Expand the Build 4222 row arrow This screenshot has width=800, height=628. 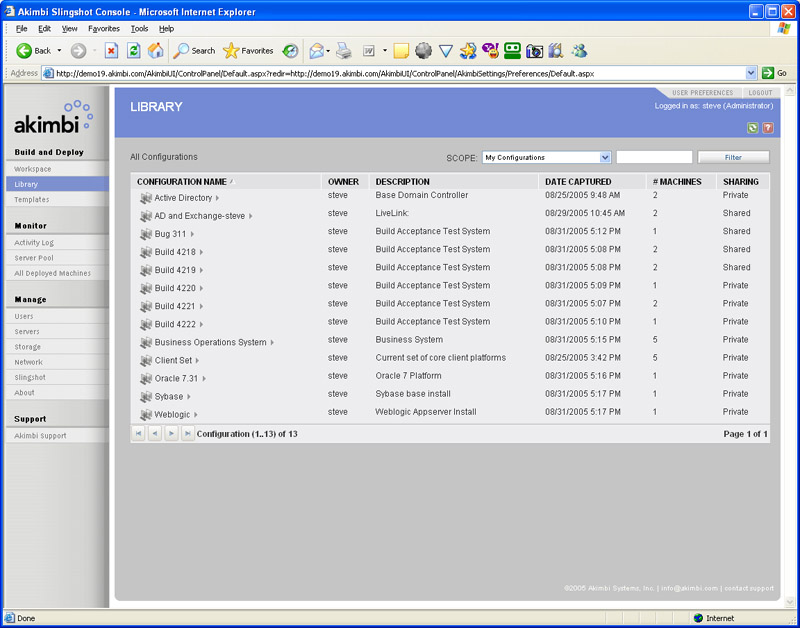202,324
